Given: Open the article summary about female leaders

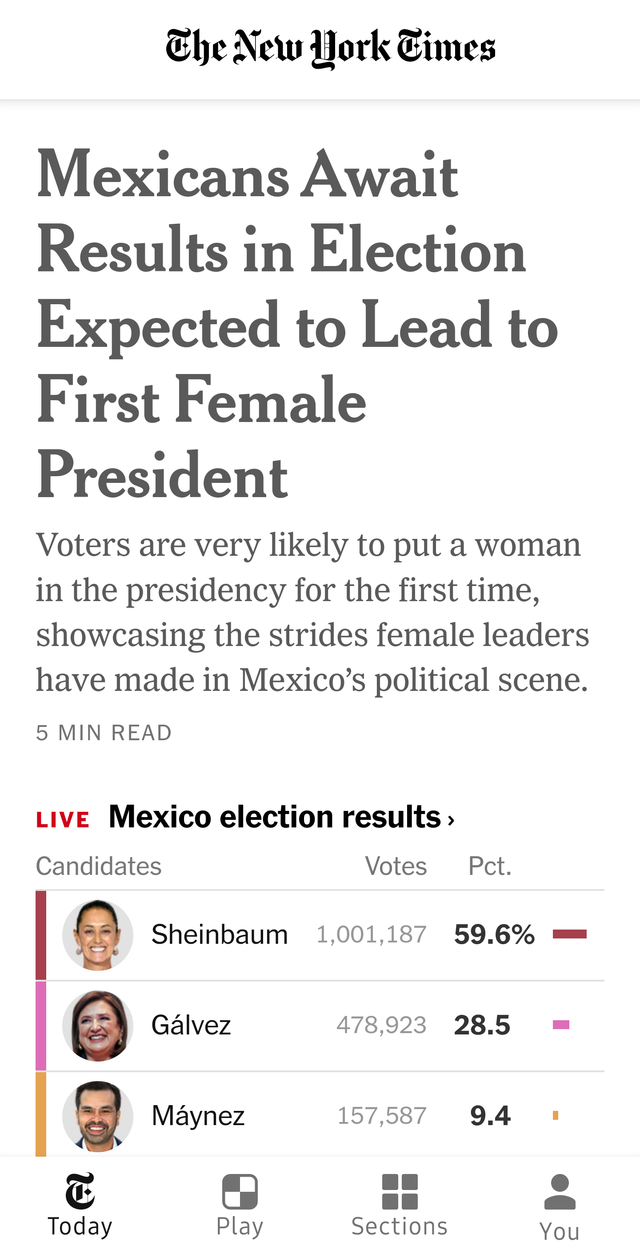Looking at the screenshot, I should (312, 613).
